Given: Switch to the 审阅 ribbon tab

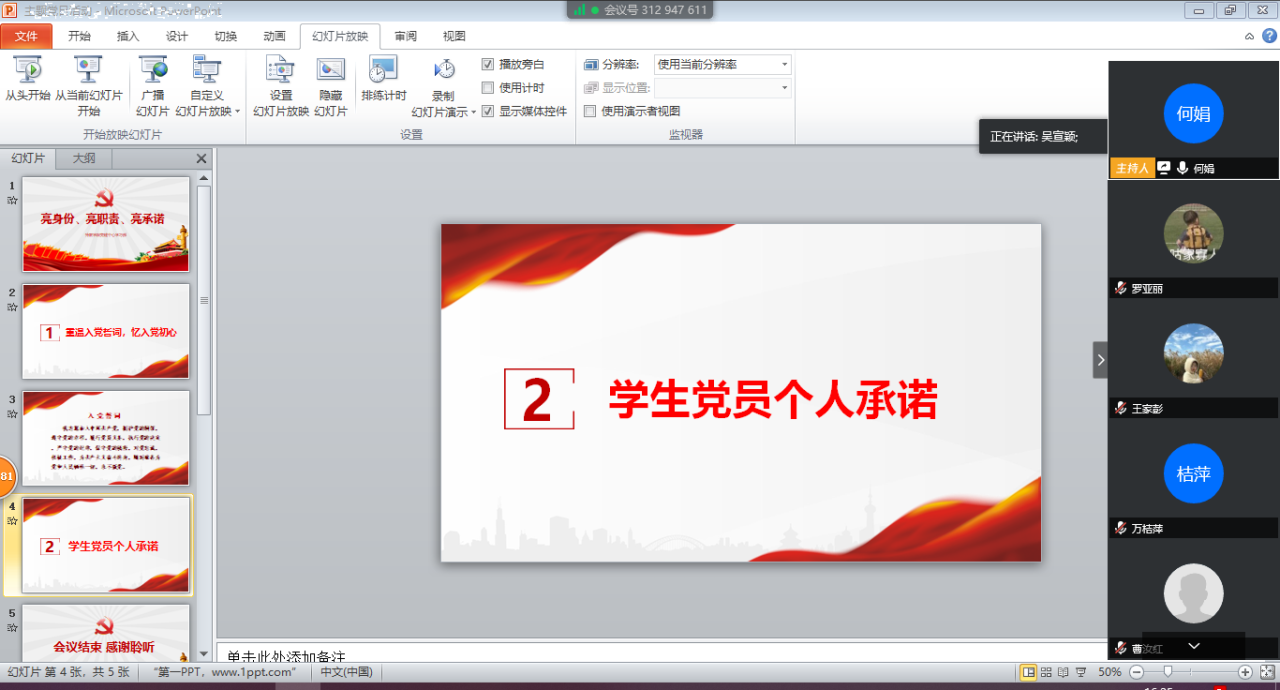Looking at the screenshot, I should tap(405, 36).
